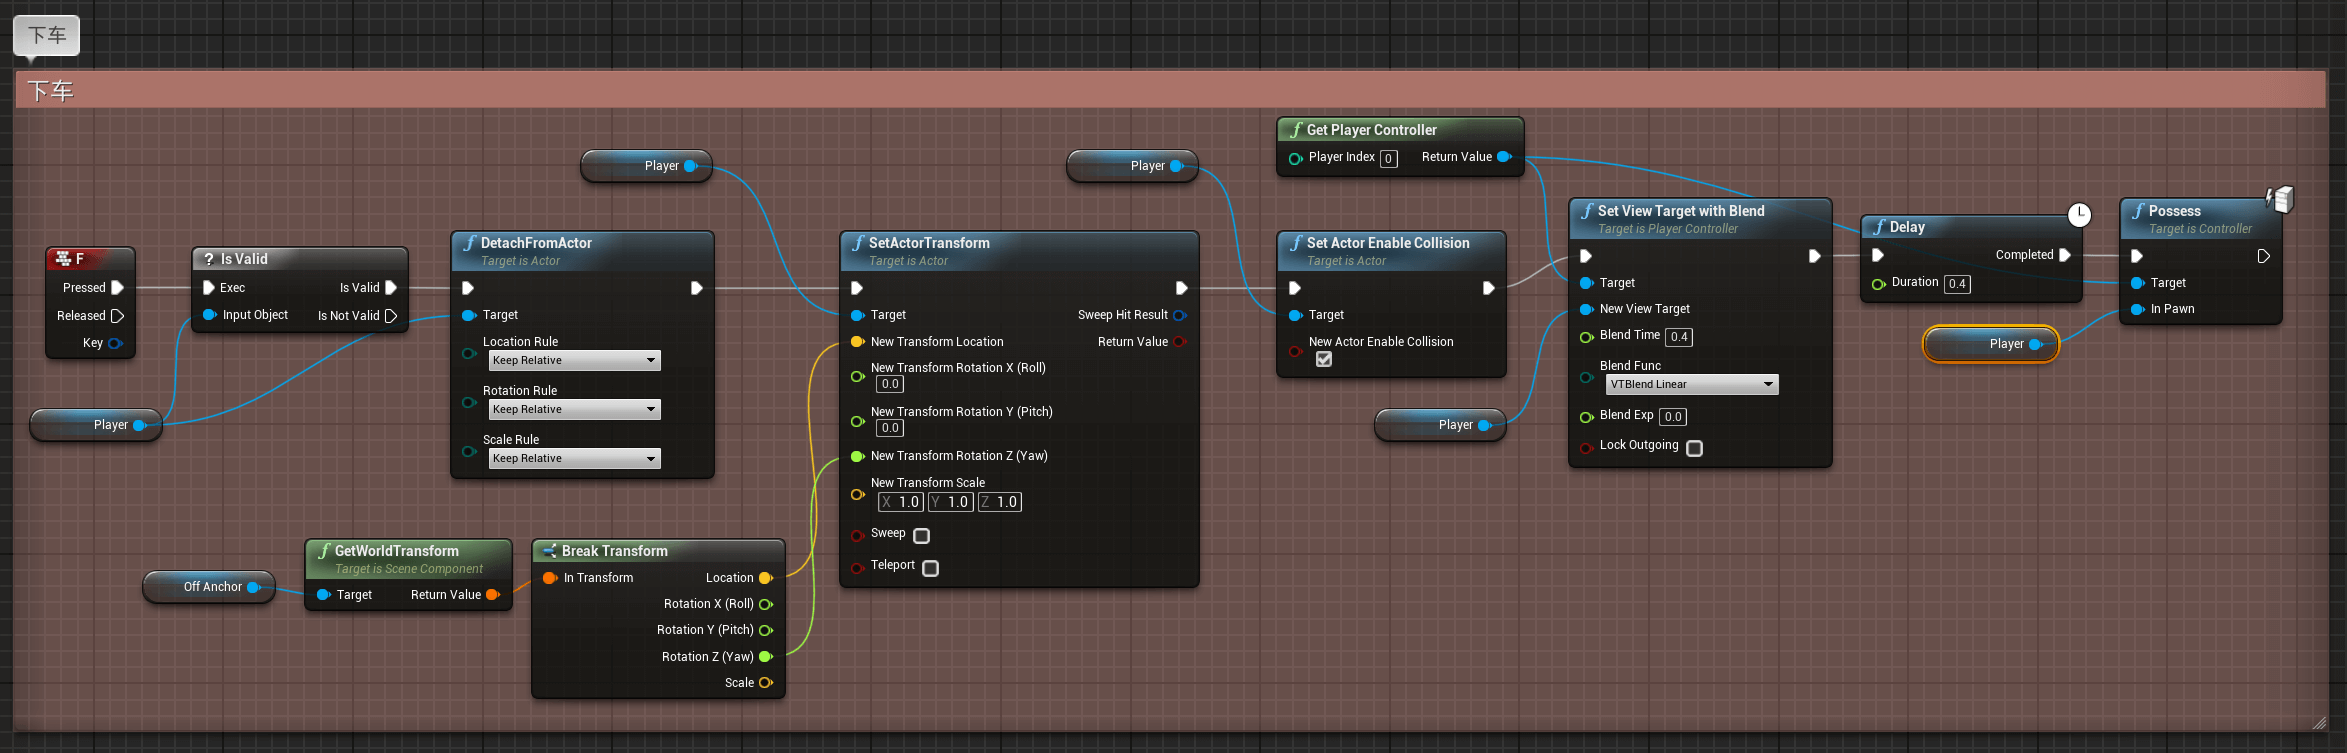Click the Possess output execution pin
The image size is (2347, 753).
pos(2264,256)
